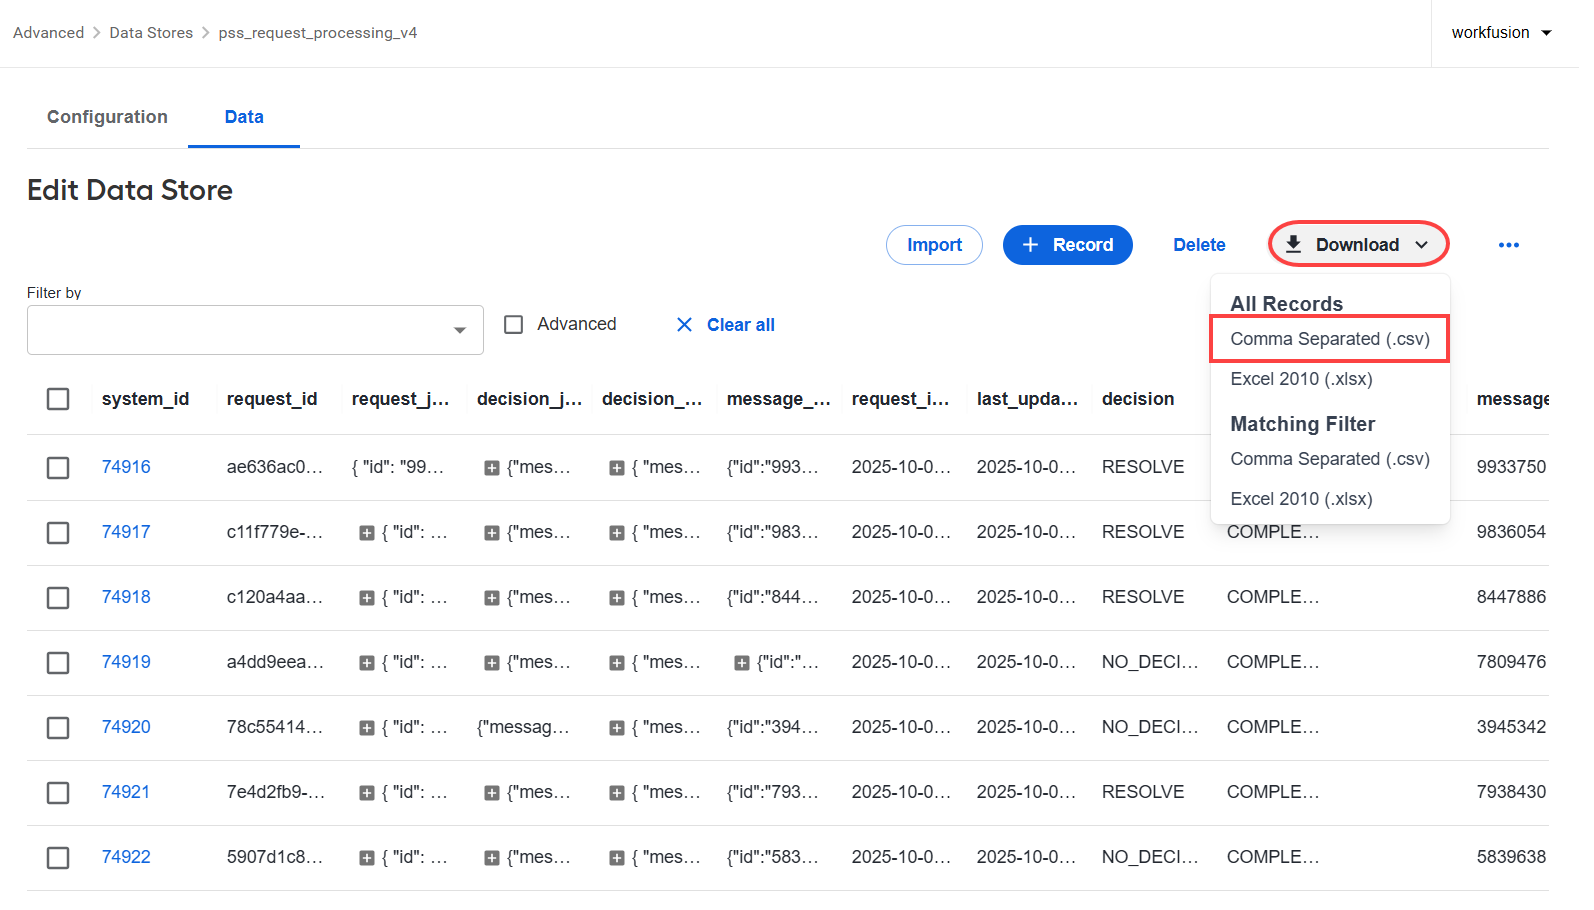Expand request_j JSON cell in row 74922
1594x910 pixels.
click(x=367, y=858)
